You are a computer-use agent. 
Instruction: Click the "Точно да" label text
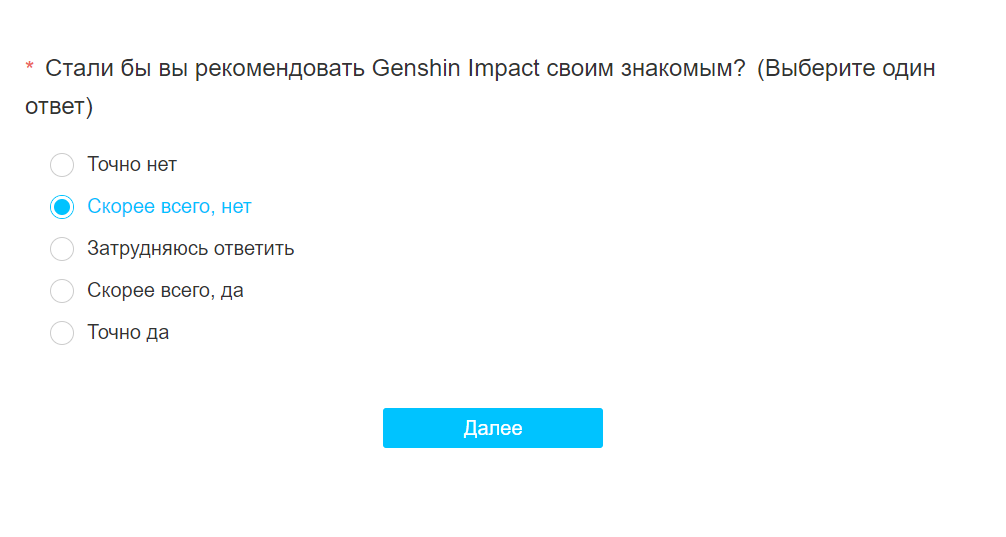128,333
